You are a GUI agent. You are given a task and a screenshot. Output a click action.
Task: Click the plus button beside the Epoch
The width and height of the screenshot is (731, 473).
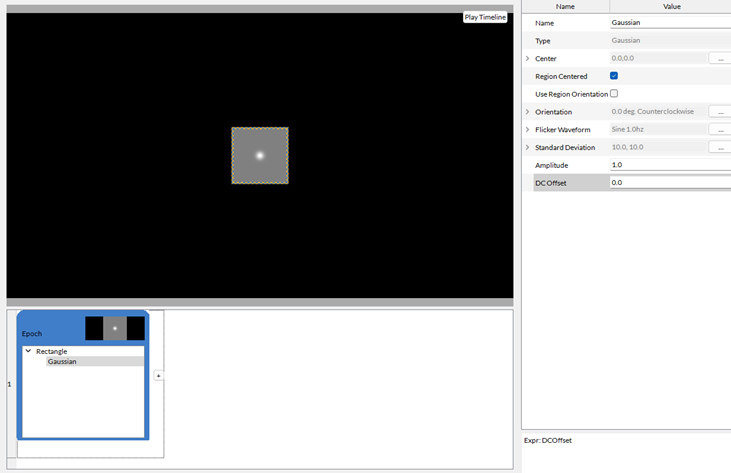coord(158,376)
